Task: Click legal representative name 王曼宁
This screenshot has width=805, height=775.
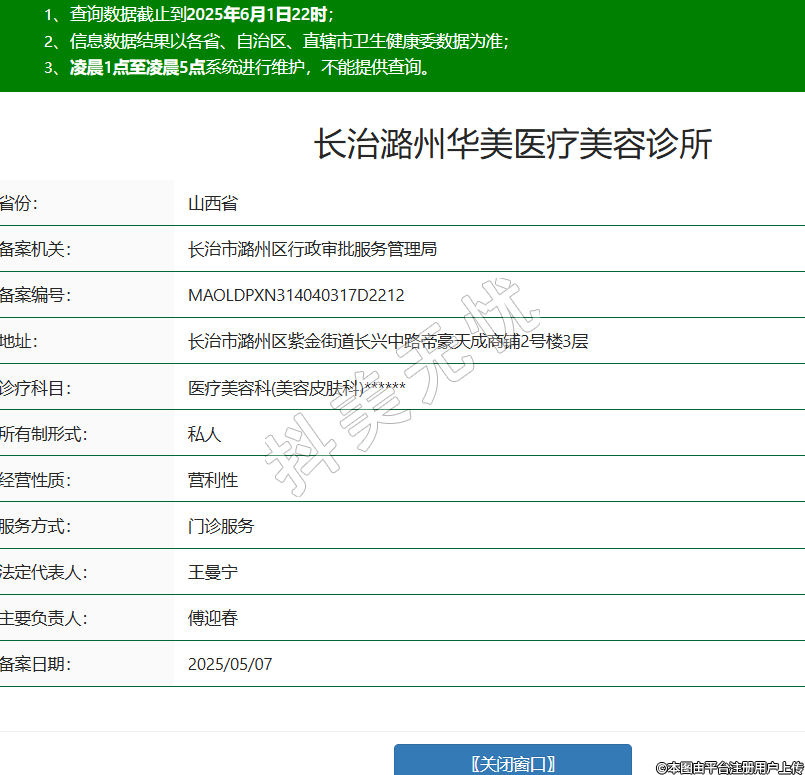Action: pyautogui.click(x=213, y=572)
